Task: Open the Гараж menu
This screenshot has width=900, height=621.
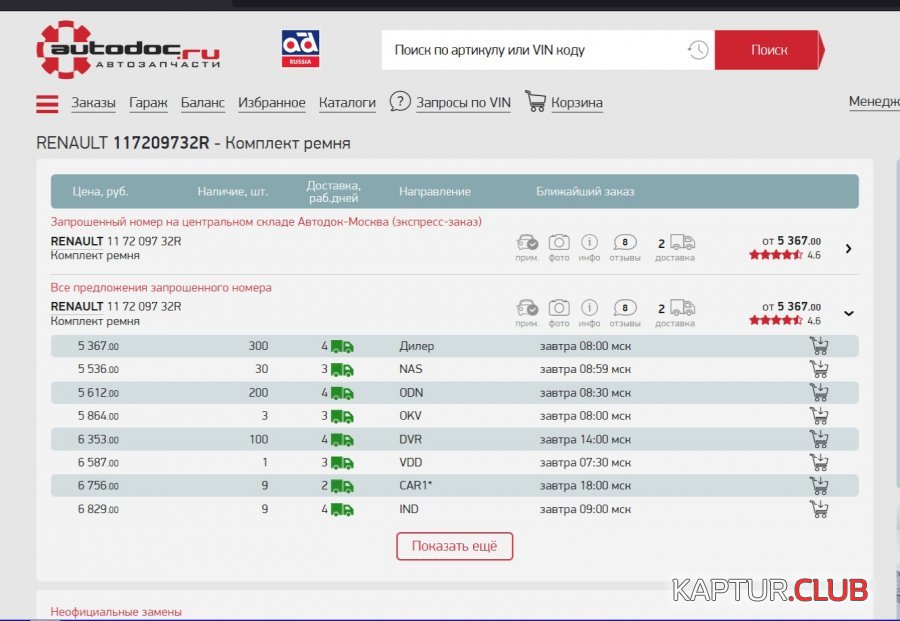Action: coord(148,103)
